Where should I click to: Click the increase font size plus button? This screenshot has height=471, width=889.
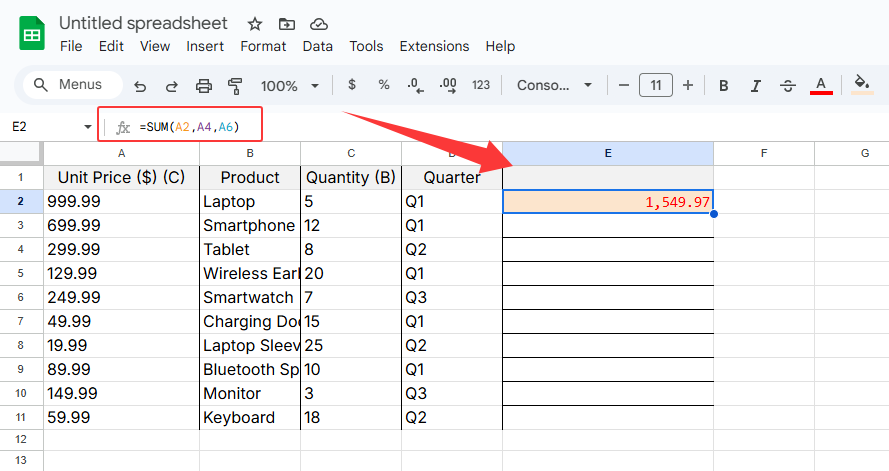(688, 86)
